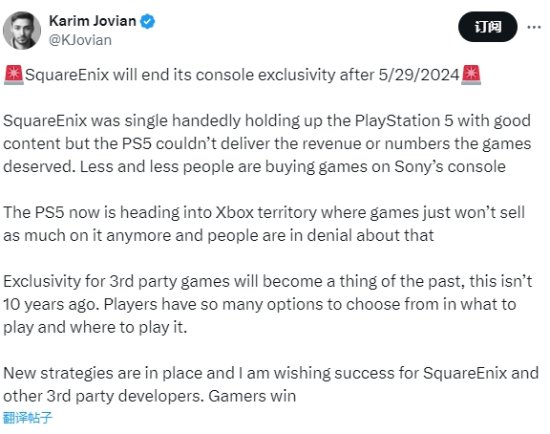Click the phrase "Sony's console"

(450, 167)
